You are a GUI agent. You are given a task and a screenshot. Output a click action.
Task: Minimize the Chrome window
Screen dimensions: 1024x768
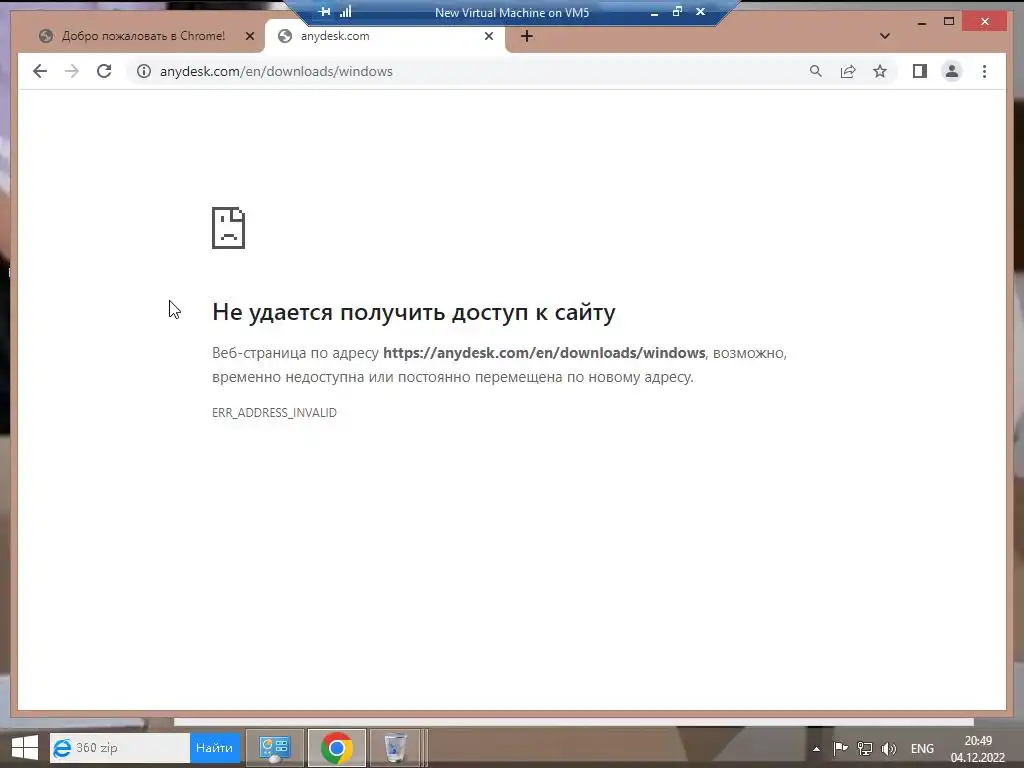(922, 22)
